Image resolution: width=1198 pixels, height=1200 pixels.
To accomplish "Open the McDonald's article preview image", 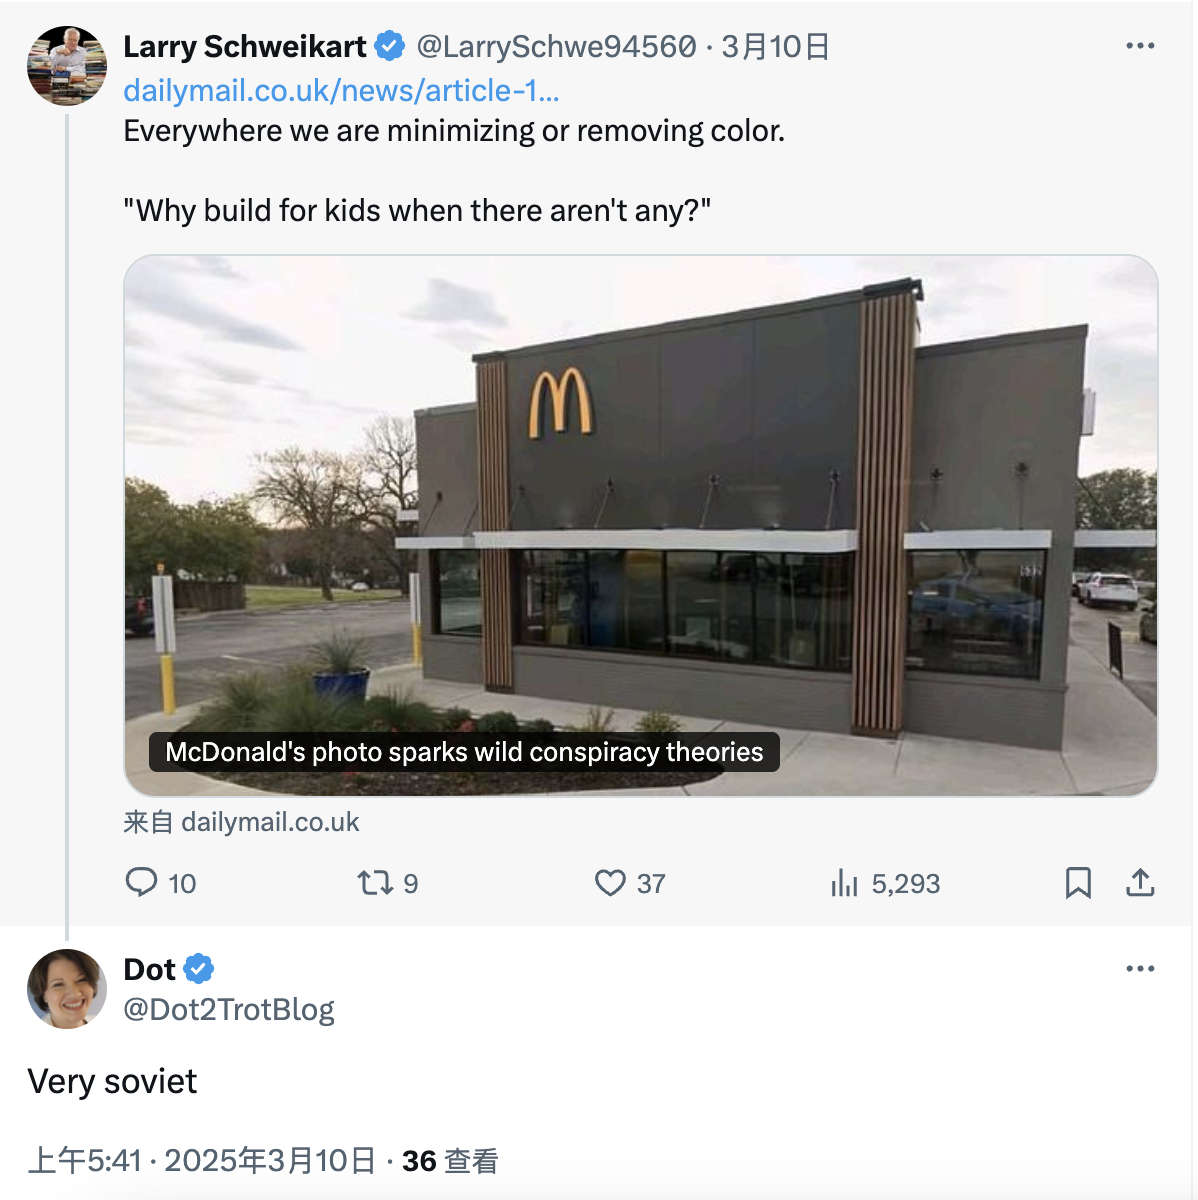I will [640, 525].
